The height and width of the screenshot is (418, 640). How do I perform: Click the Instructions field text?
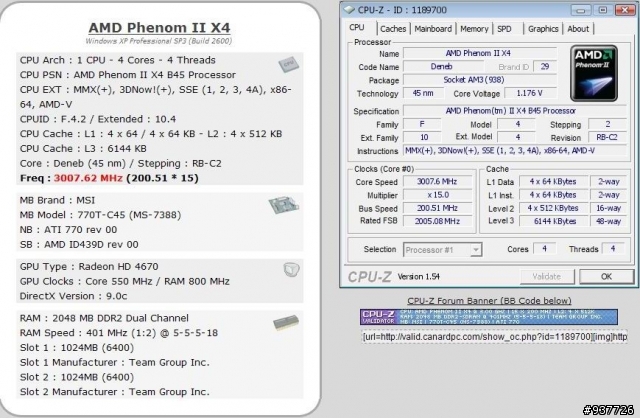click(x=514, y=151)
